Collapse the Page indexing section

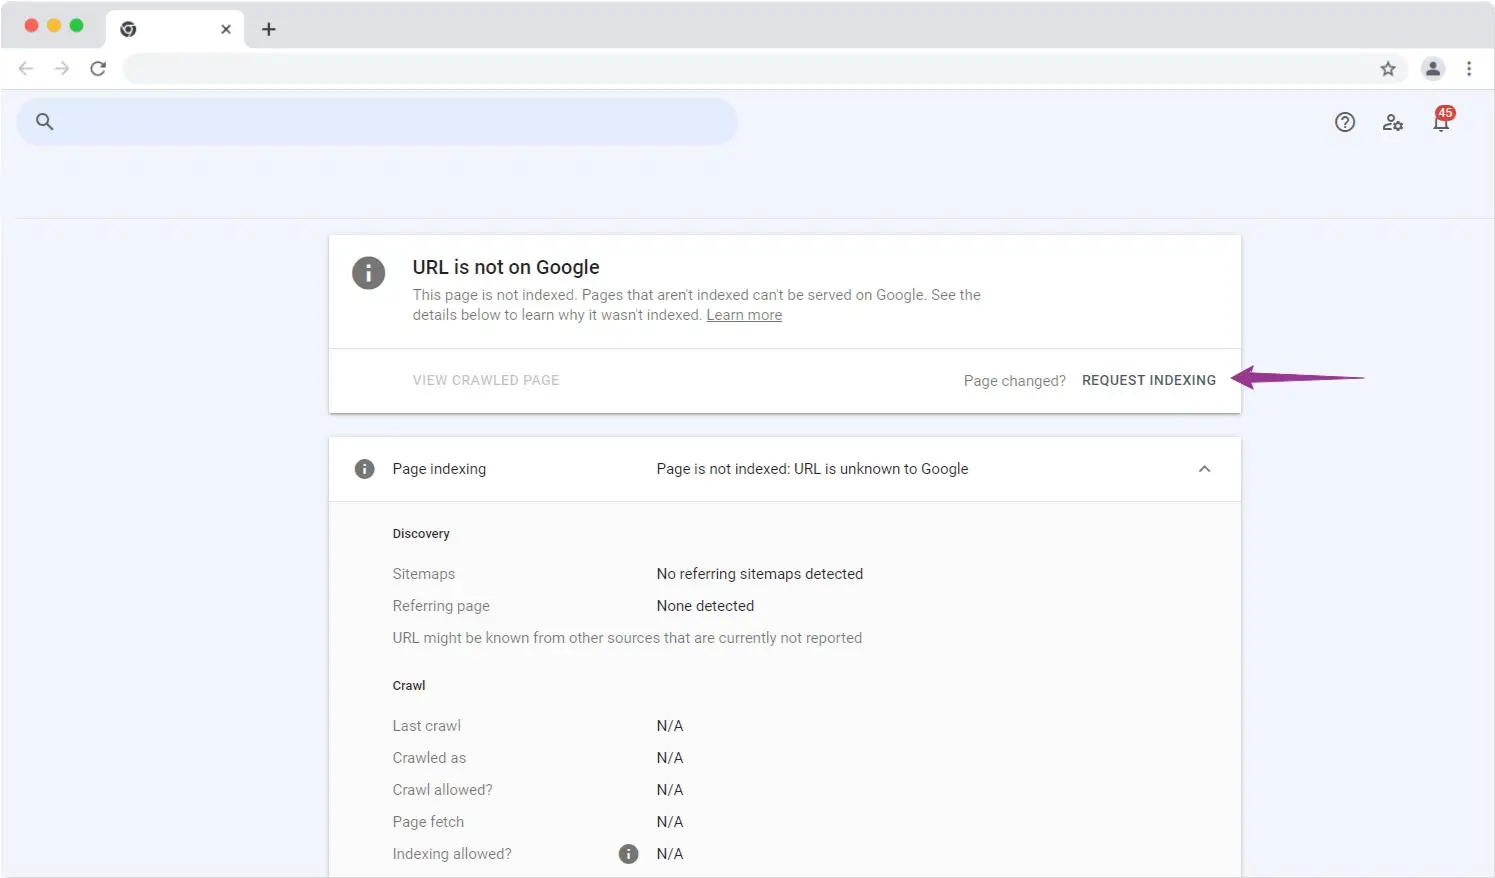pyautogui.click(x=1204, y=469)
